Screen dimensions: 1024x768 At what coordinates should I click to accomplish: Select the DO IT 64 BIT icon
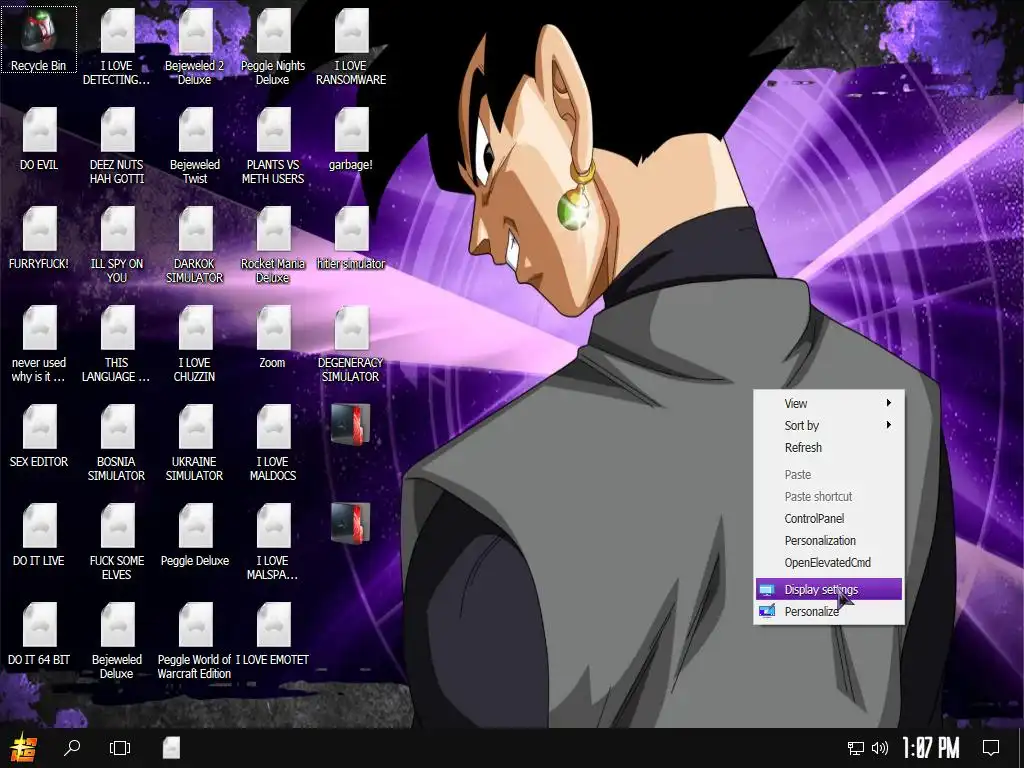(39, 635)
